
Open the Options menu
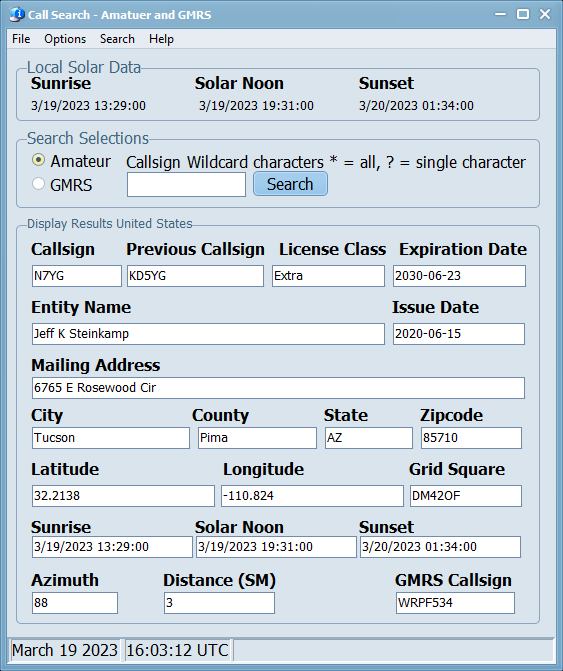(65, 39)
